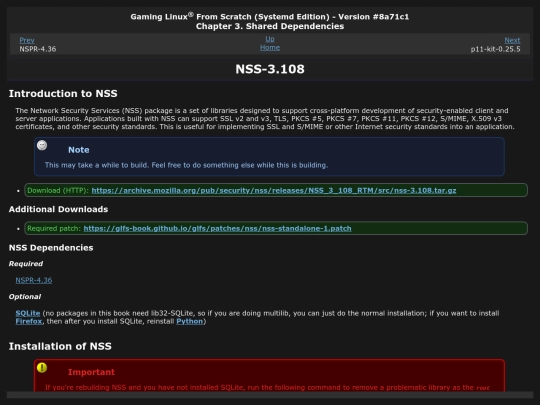Open the Python link
The height and width of the screenshot is (405, 540).
coord(189,321)
